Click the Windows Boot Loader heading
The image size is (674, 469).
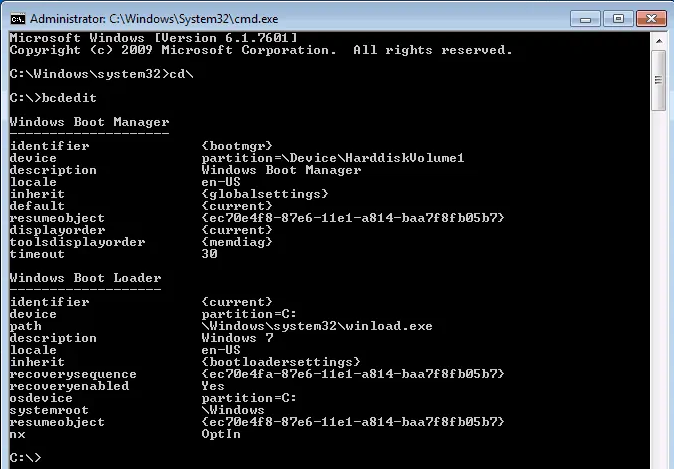[85, 277]
